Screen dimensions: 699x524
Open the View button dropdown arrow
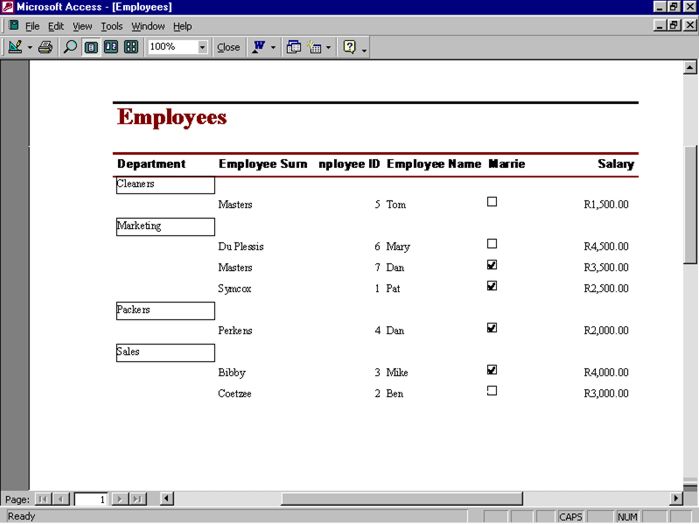coord(30,47)
